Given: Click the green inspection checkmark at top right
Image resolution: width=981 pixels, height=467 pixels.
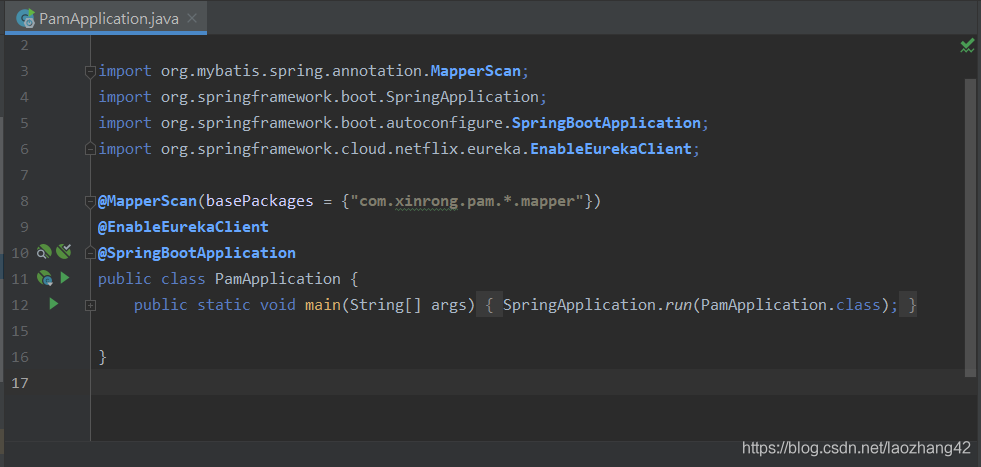Looking at the screenshot, I should pos(967,46).
